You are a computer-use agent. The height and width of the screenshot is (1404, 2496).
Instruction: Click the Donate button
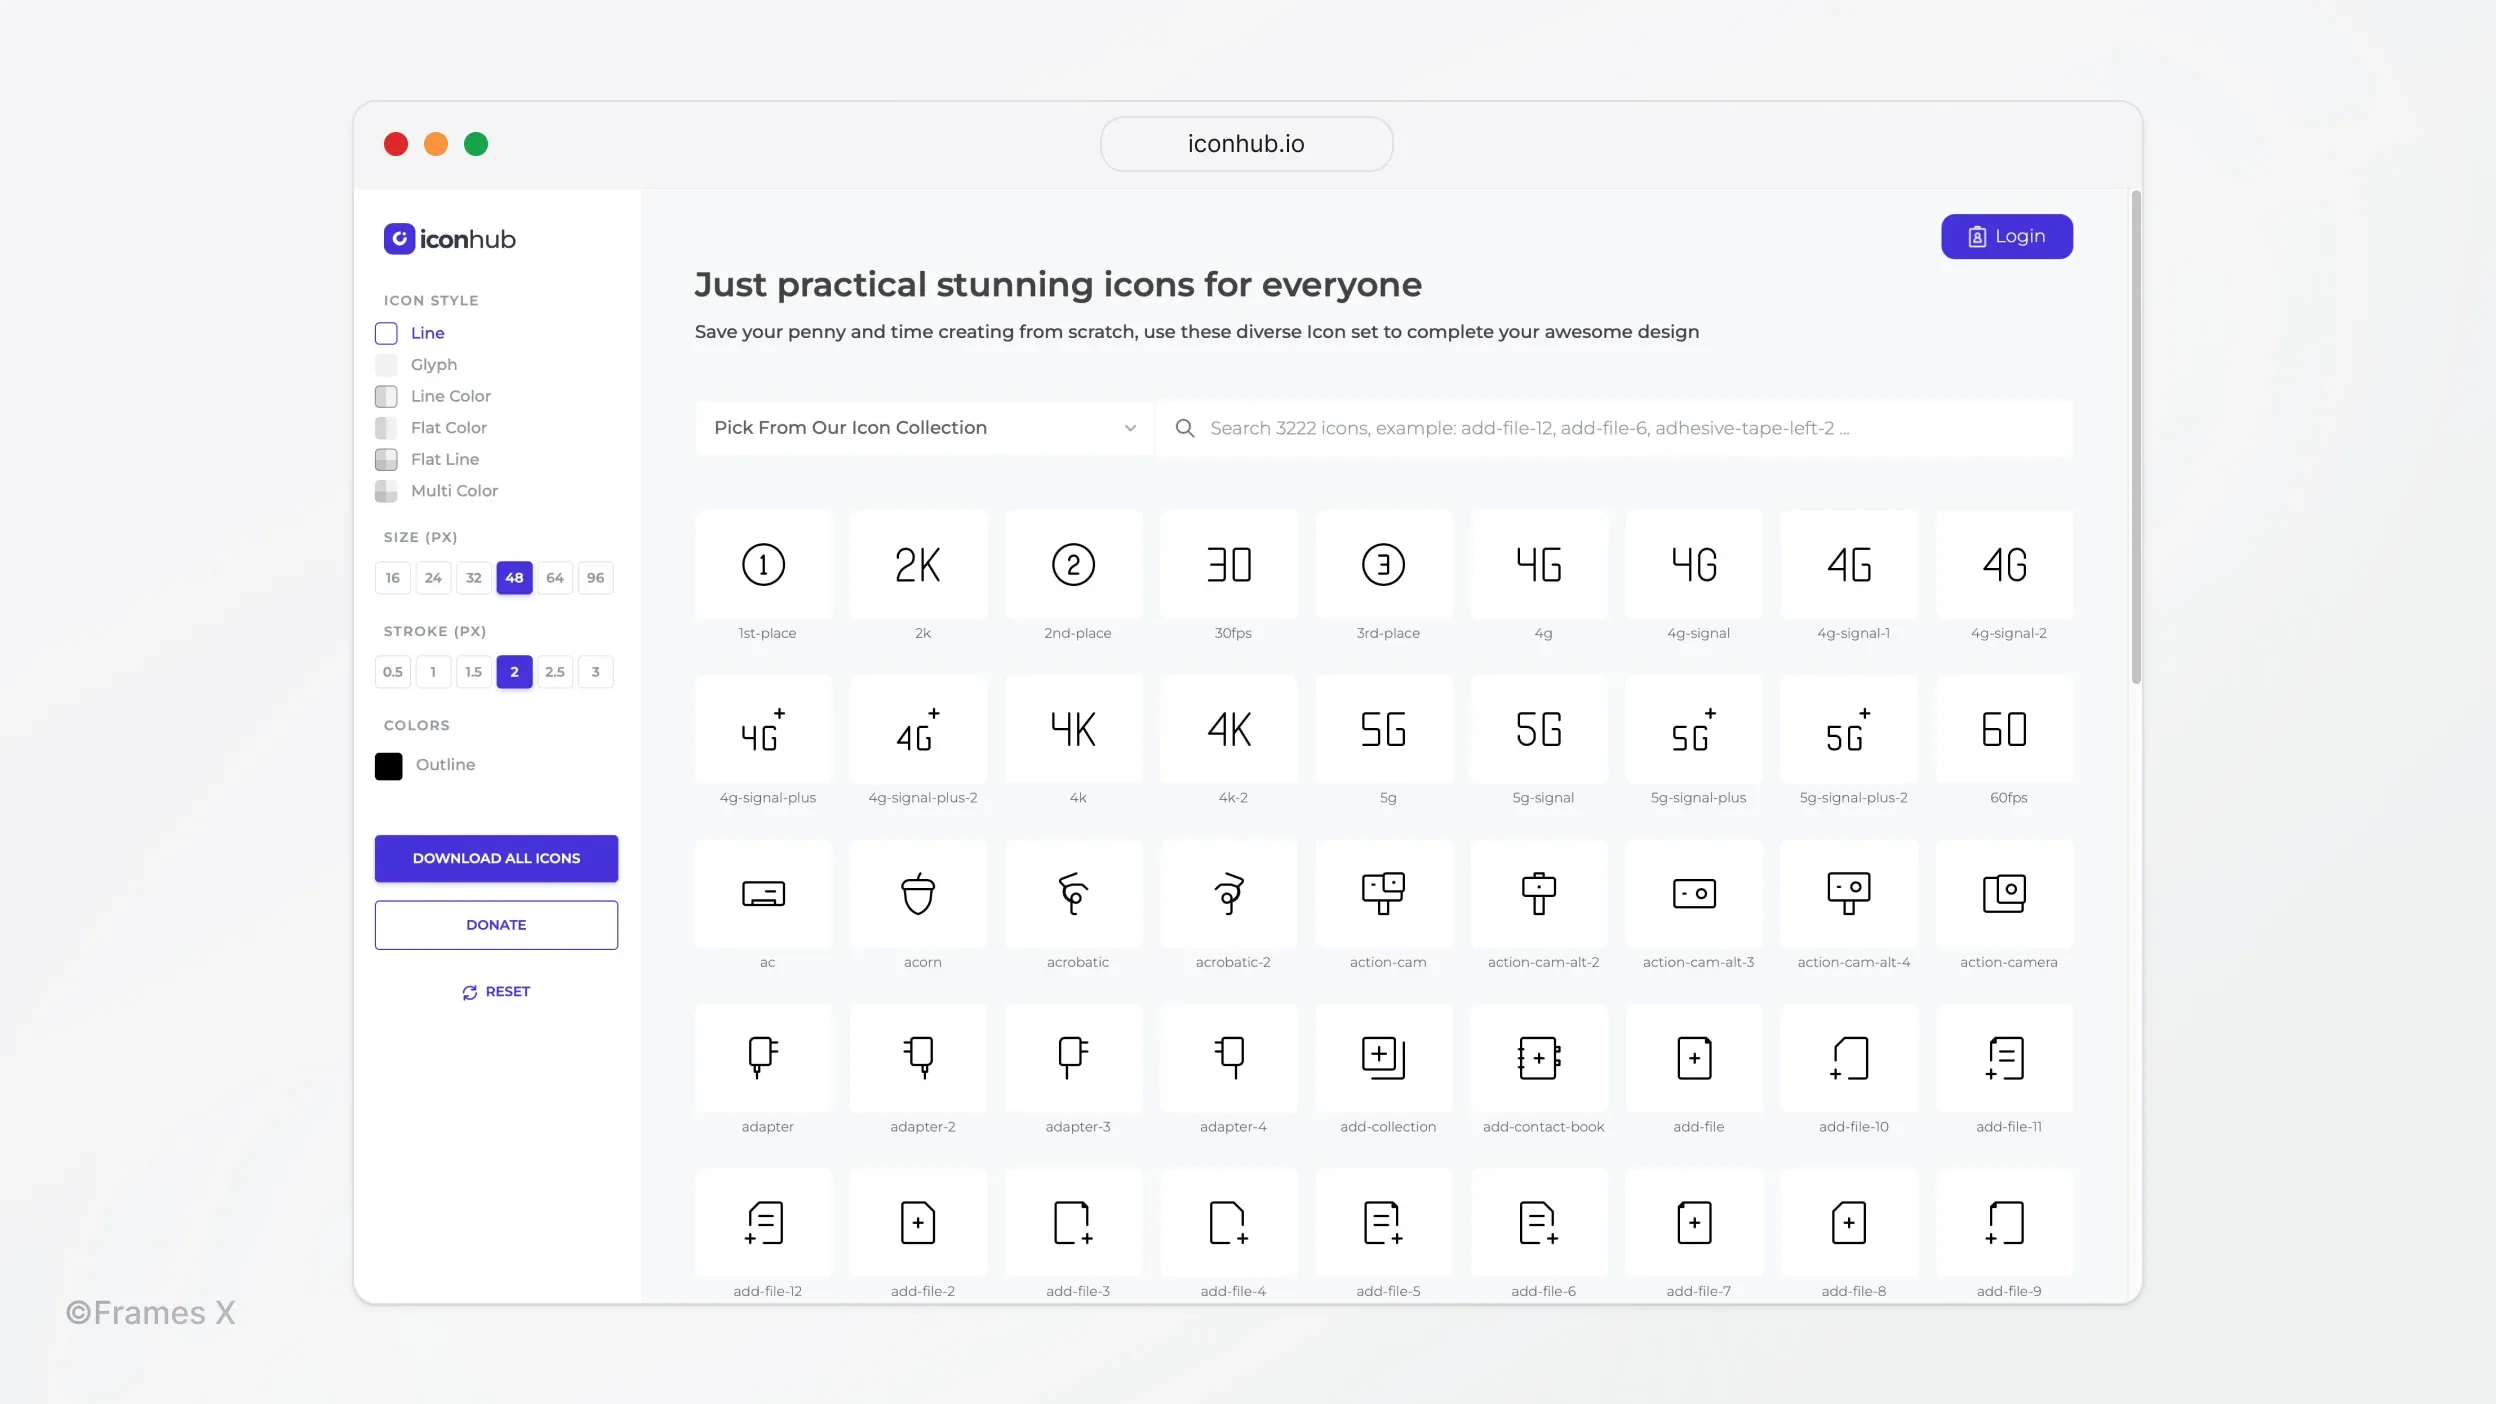tap(495, 924)
